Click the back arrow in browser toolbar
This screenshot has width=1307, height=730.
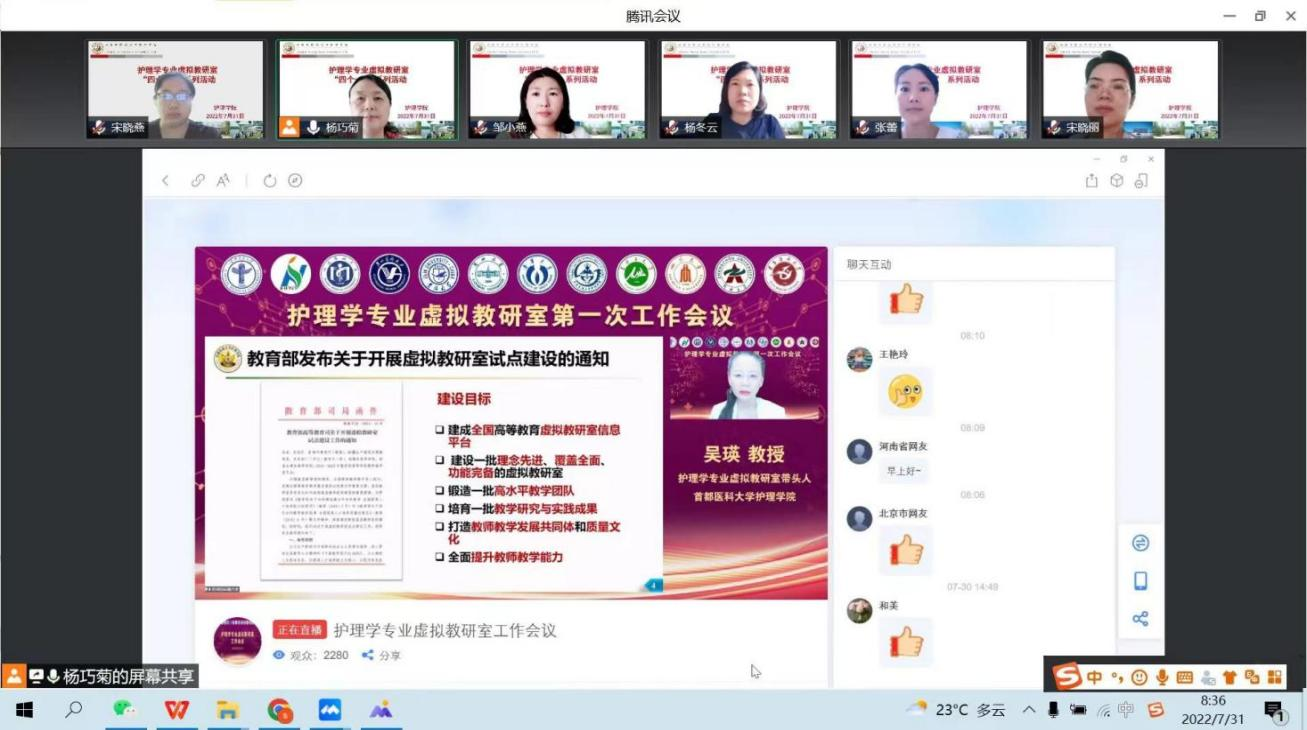[166, 181]
